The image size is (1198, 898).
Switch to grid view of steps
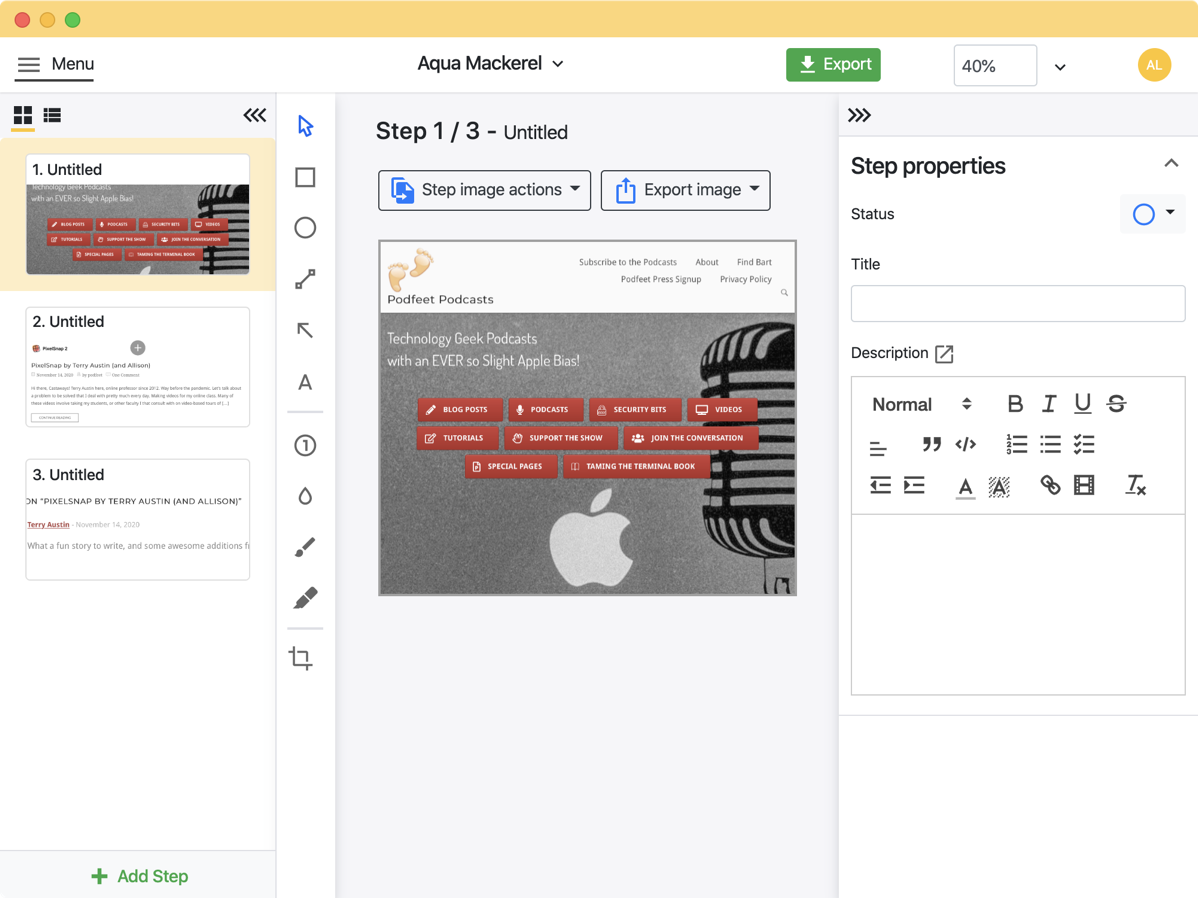22,116
